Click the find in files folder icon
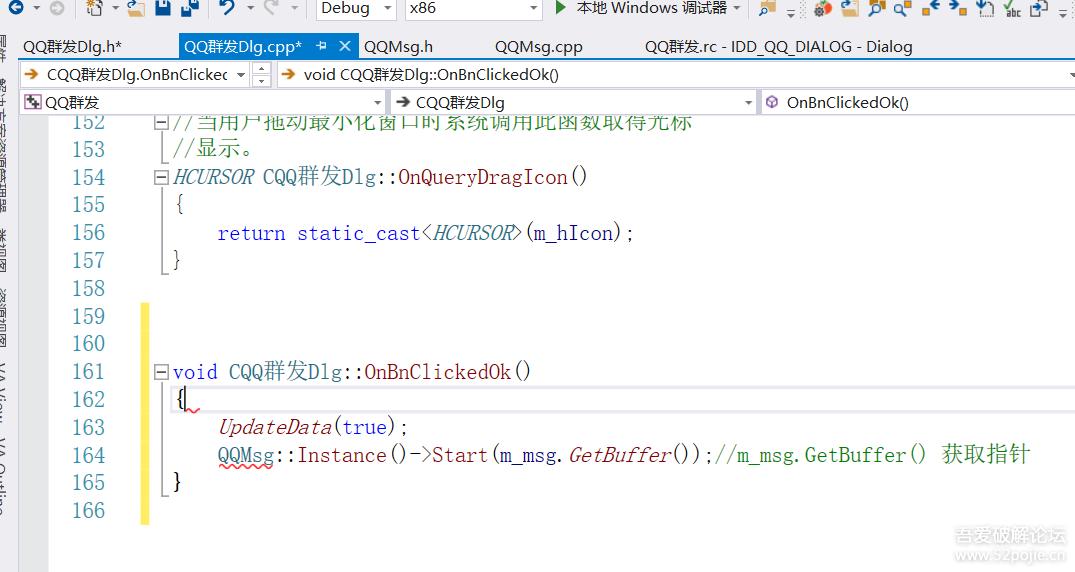This screenshot has height=572, width=1075. 767,8
